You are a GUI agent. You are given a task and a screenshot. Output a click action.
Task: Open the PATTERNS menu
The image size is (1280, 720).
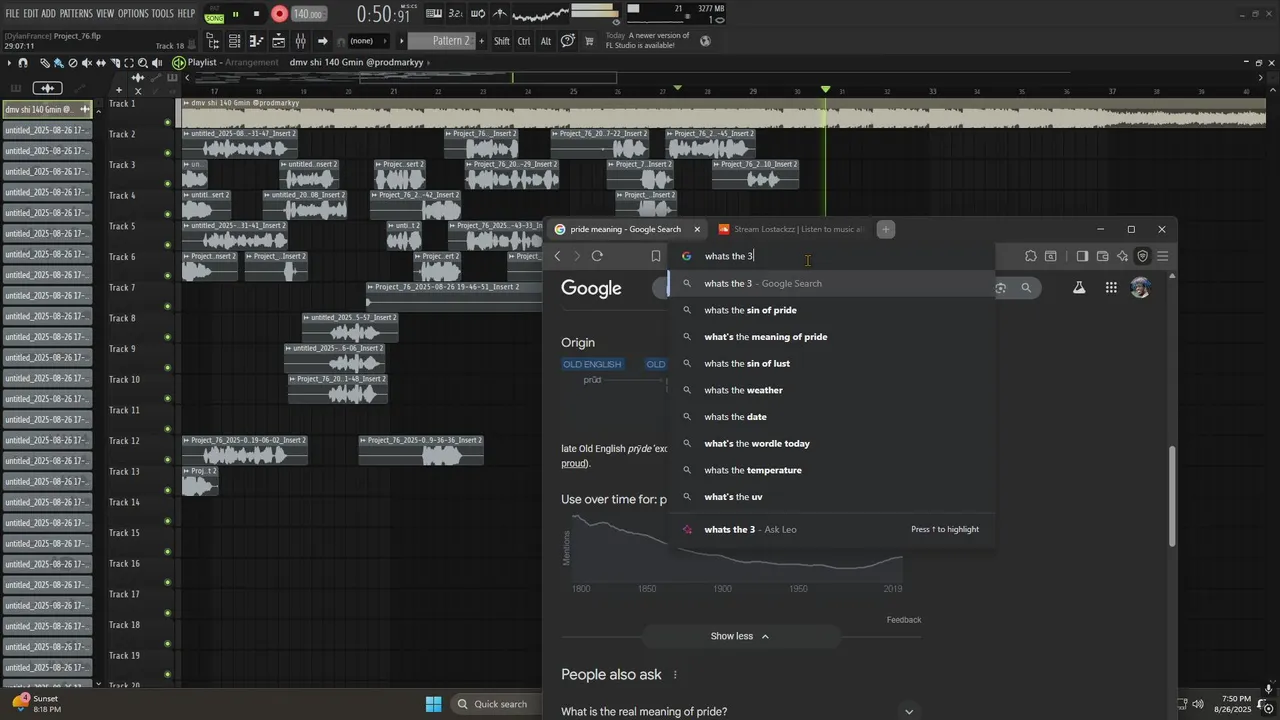(x=76, y=13)
